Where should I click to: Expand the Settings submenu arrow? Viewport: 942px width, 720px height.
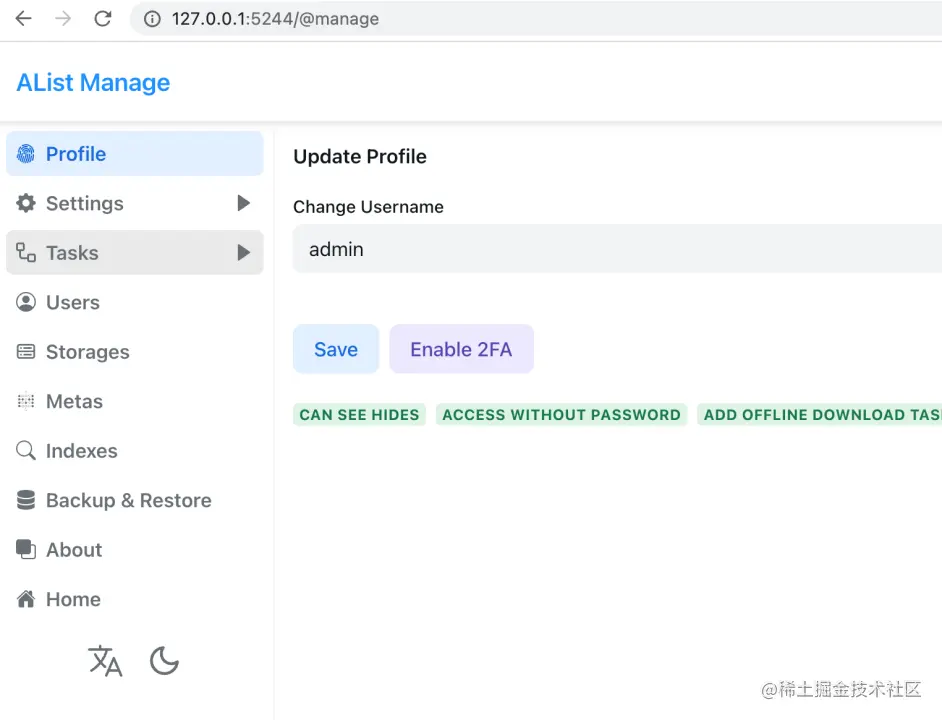243,203
